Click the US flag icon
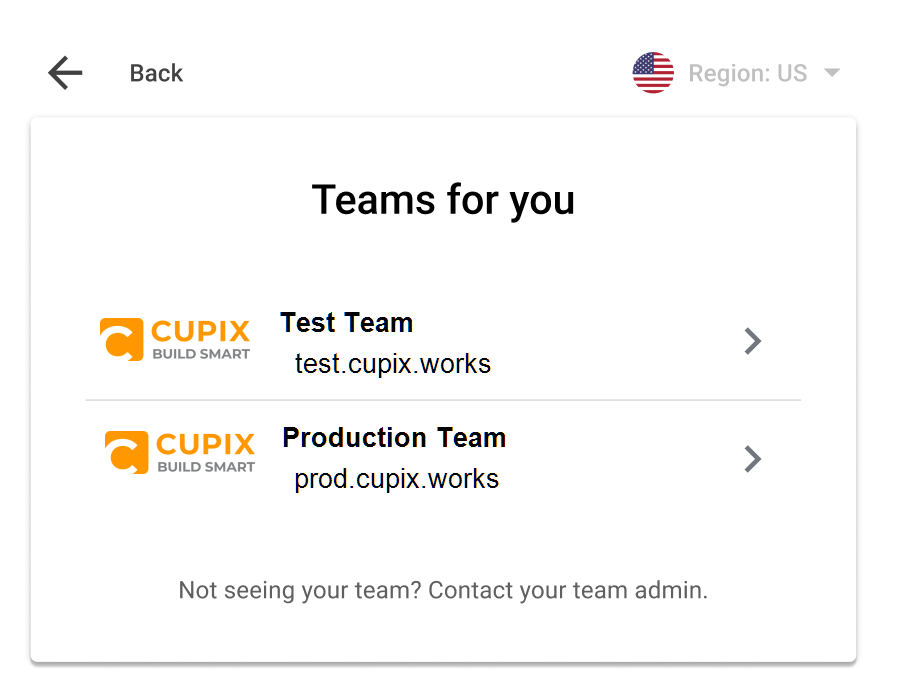Image resolution: width=900 pixels, height=698 pixels. (653, 73)
